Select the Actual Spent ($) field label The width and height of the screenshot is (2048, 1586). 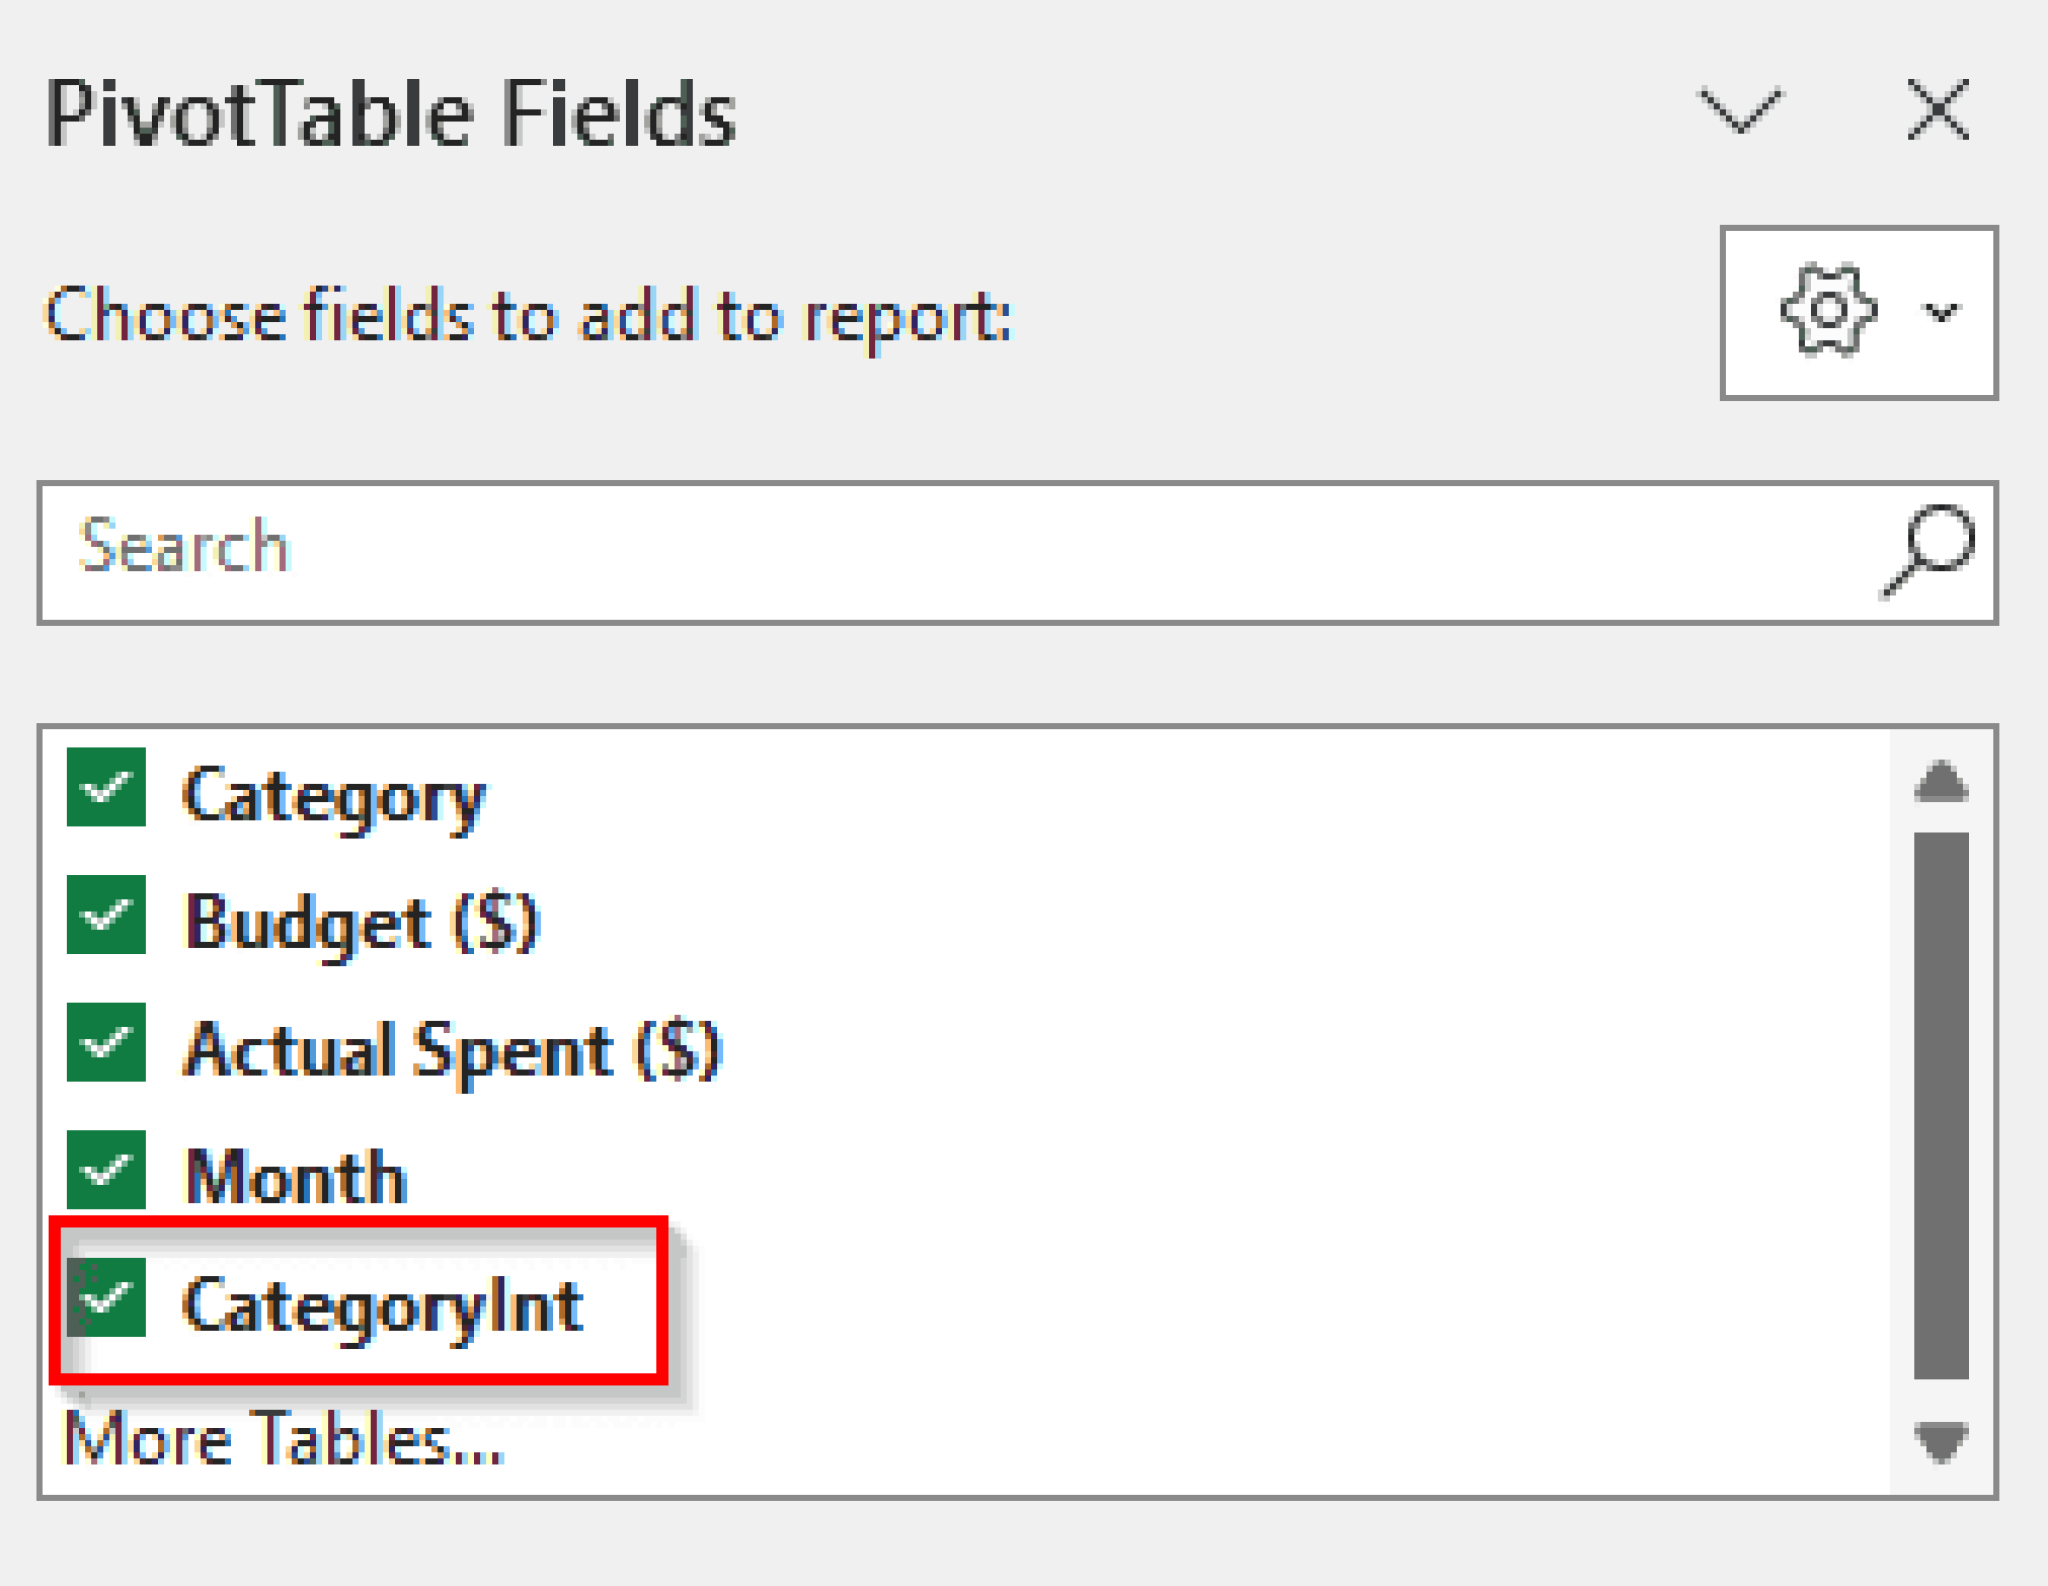point(453,1051)
